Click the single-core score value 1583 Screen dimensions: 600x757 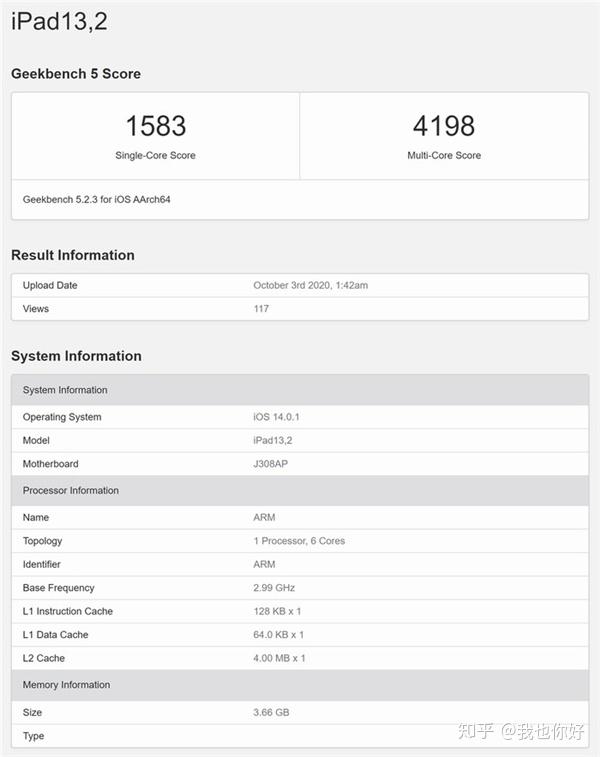155,126
